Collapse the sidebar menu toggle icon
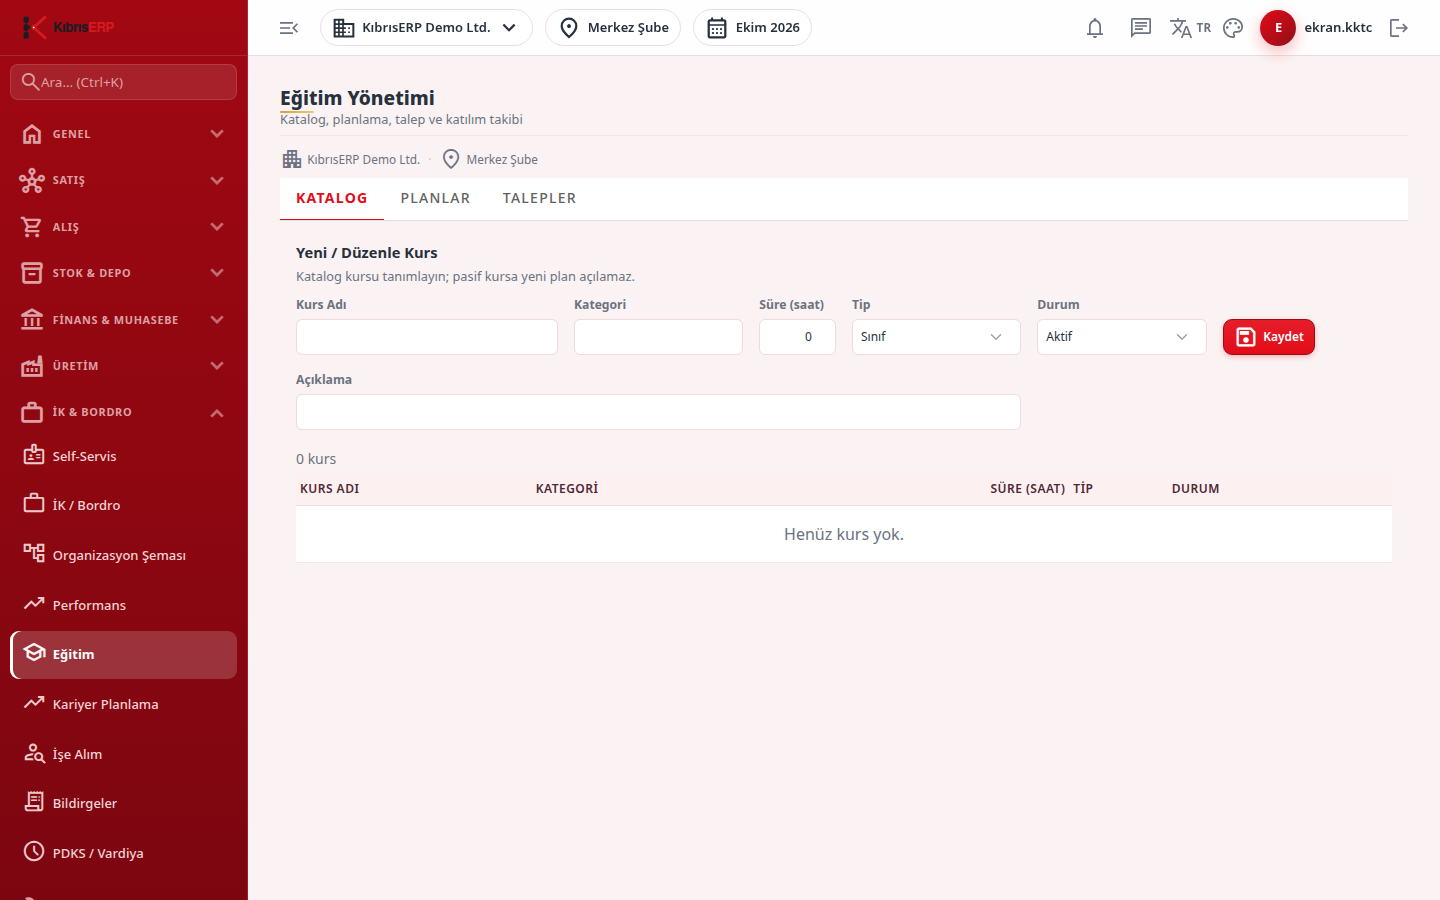The height and width of the screenshot is (900, 1440). pyautogui.click(x=289, y=28)
